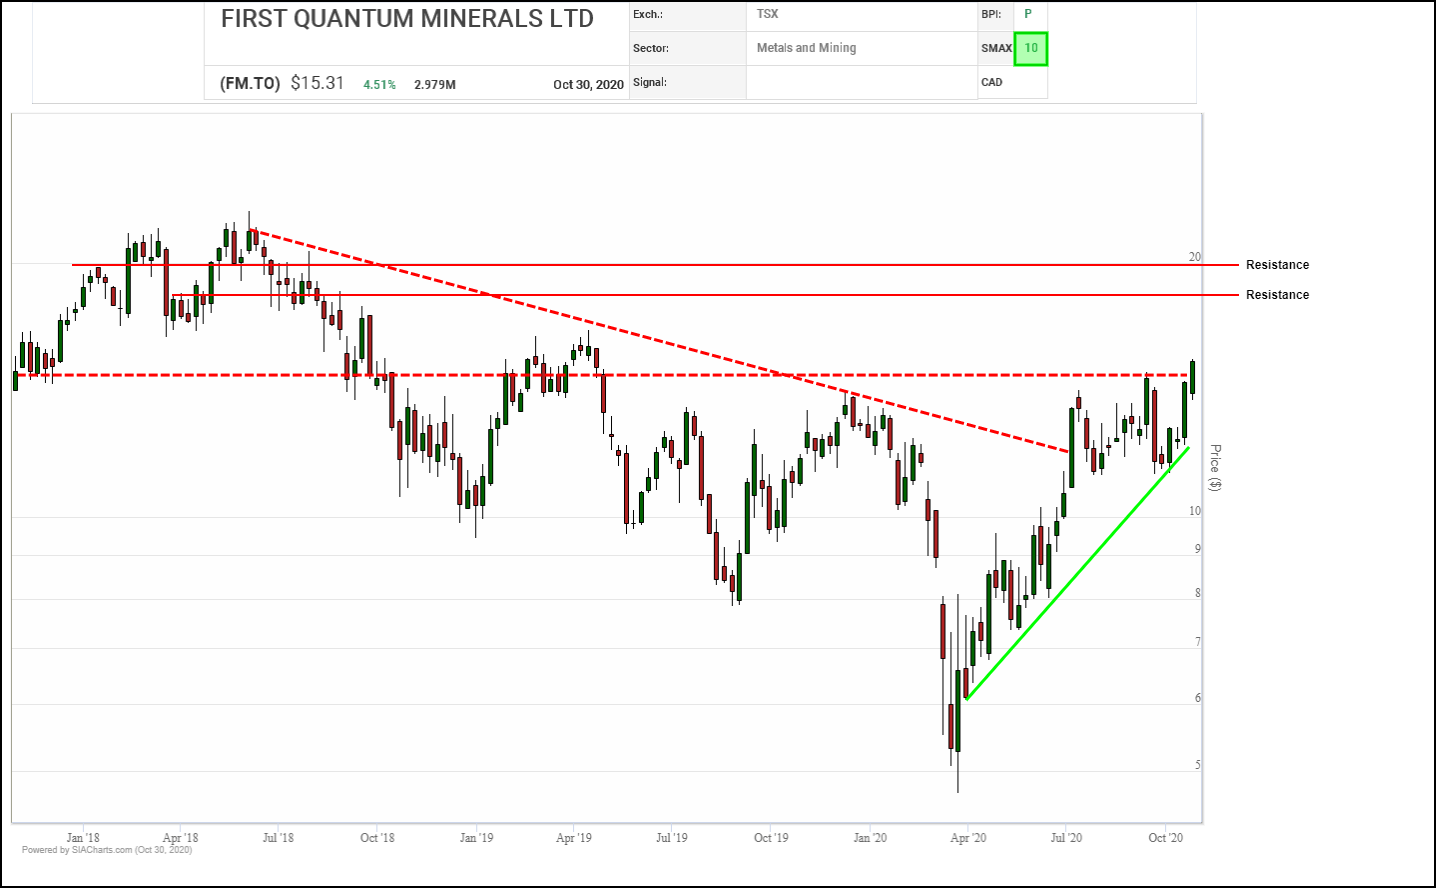Click the FIRST QUANTUM MINERALS LTD title
This screenshot has height=888, width=1436.
click(x=407, y=19)
